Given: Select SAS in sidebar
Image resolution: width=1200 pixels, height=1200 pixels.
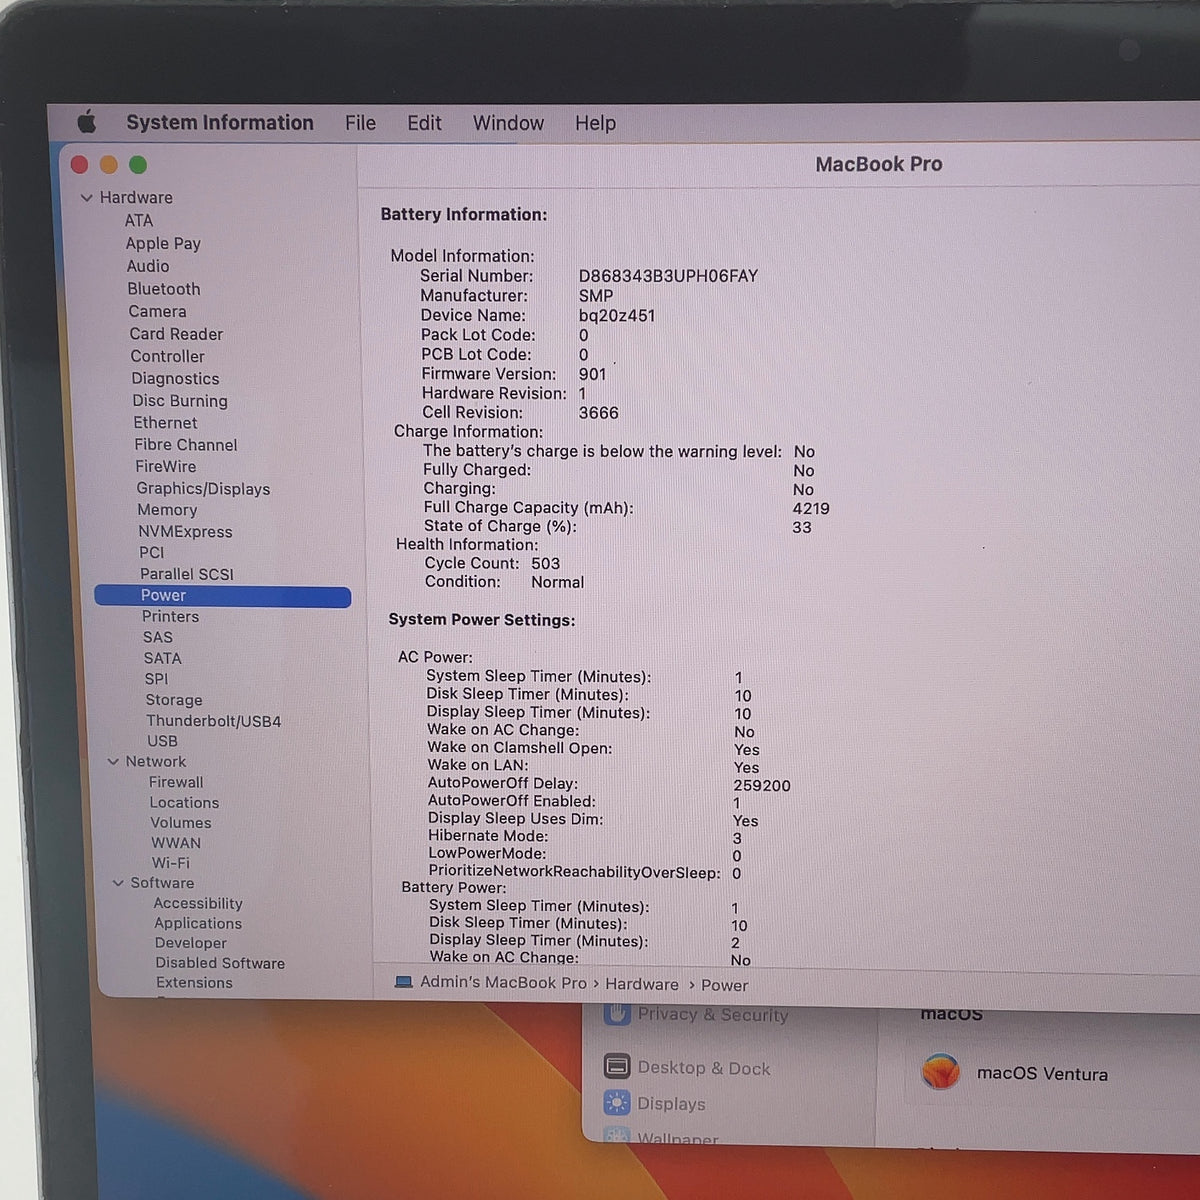Looking at the screenshot, I should click(x=157, y=637).
